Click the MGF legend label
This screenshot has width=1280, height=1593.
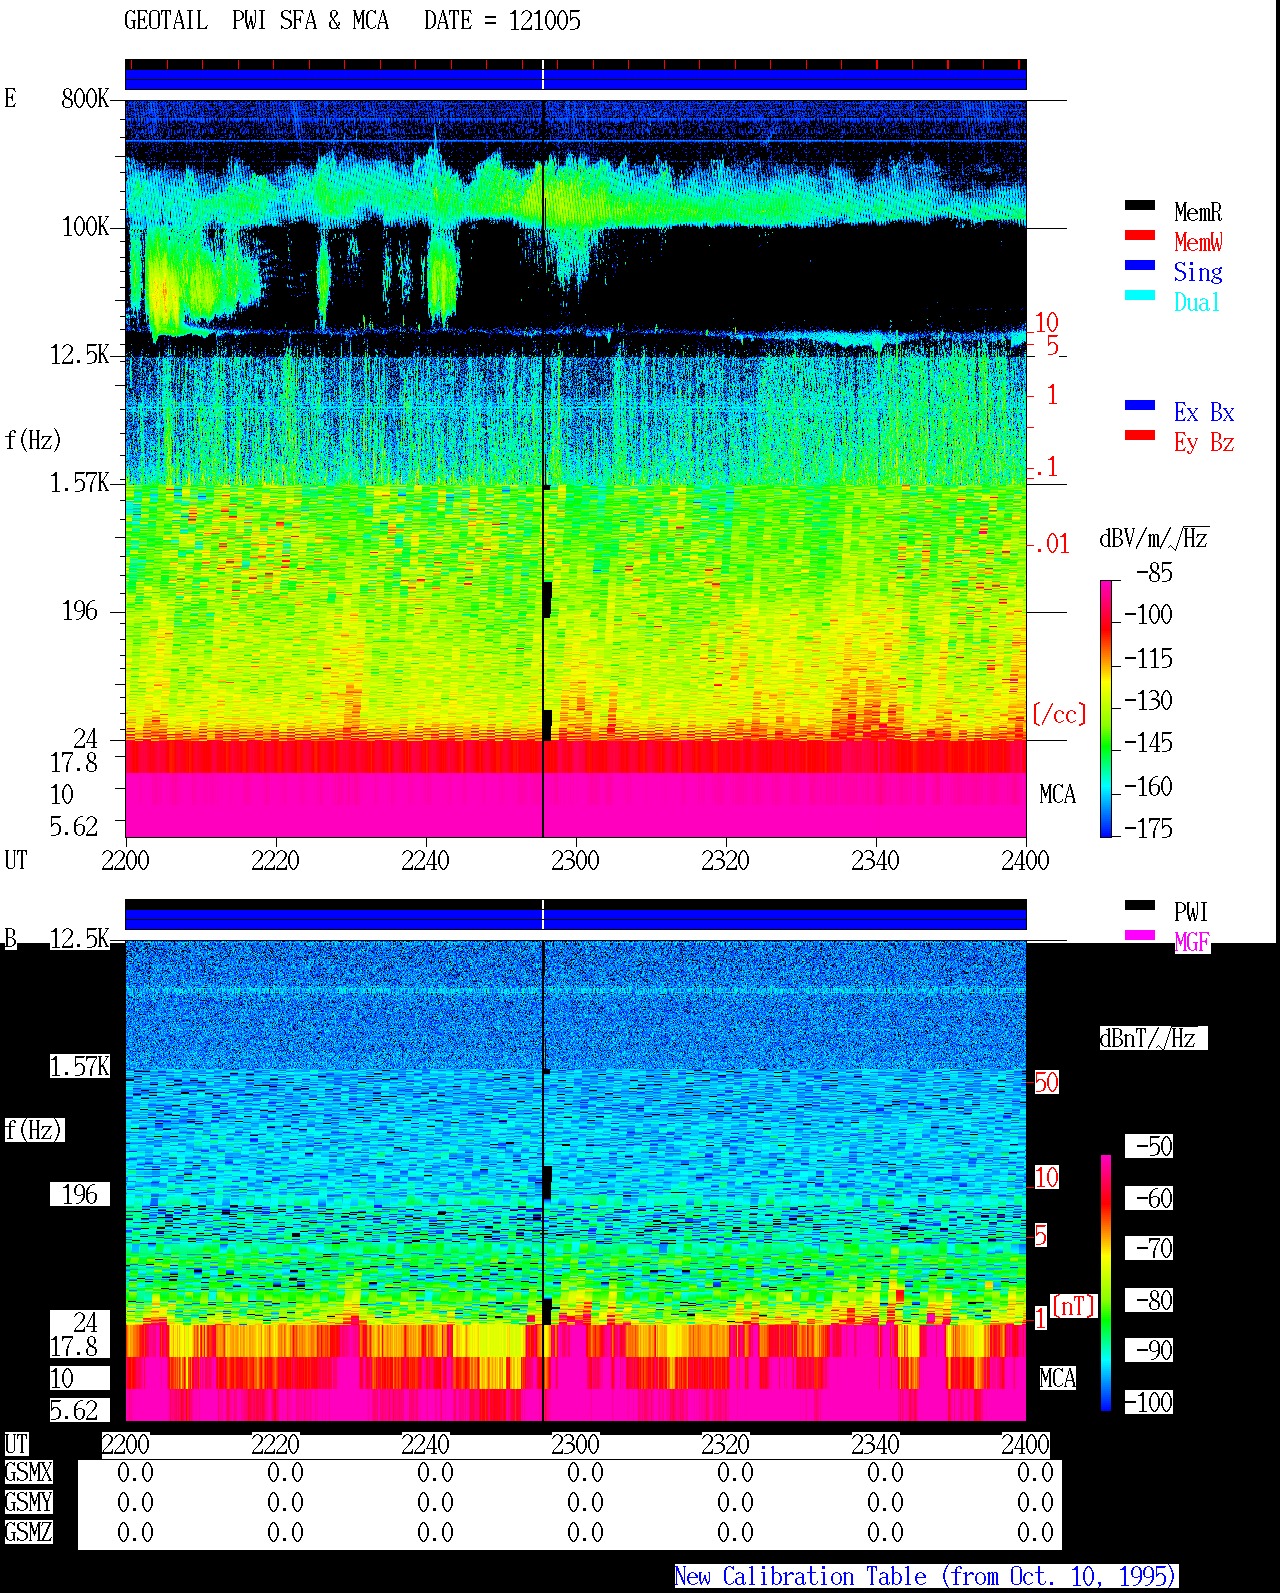click(x=1192, y=942)
